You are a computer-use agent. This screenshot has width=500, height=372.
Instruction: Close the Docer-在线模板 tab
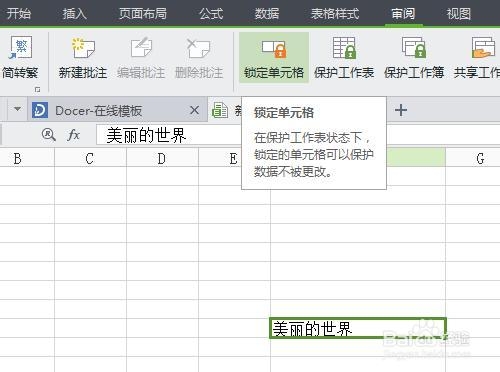(194, 110)
